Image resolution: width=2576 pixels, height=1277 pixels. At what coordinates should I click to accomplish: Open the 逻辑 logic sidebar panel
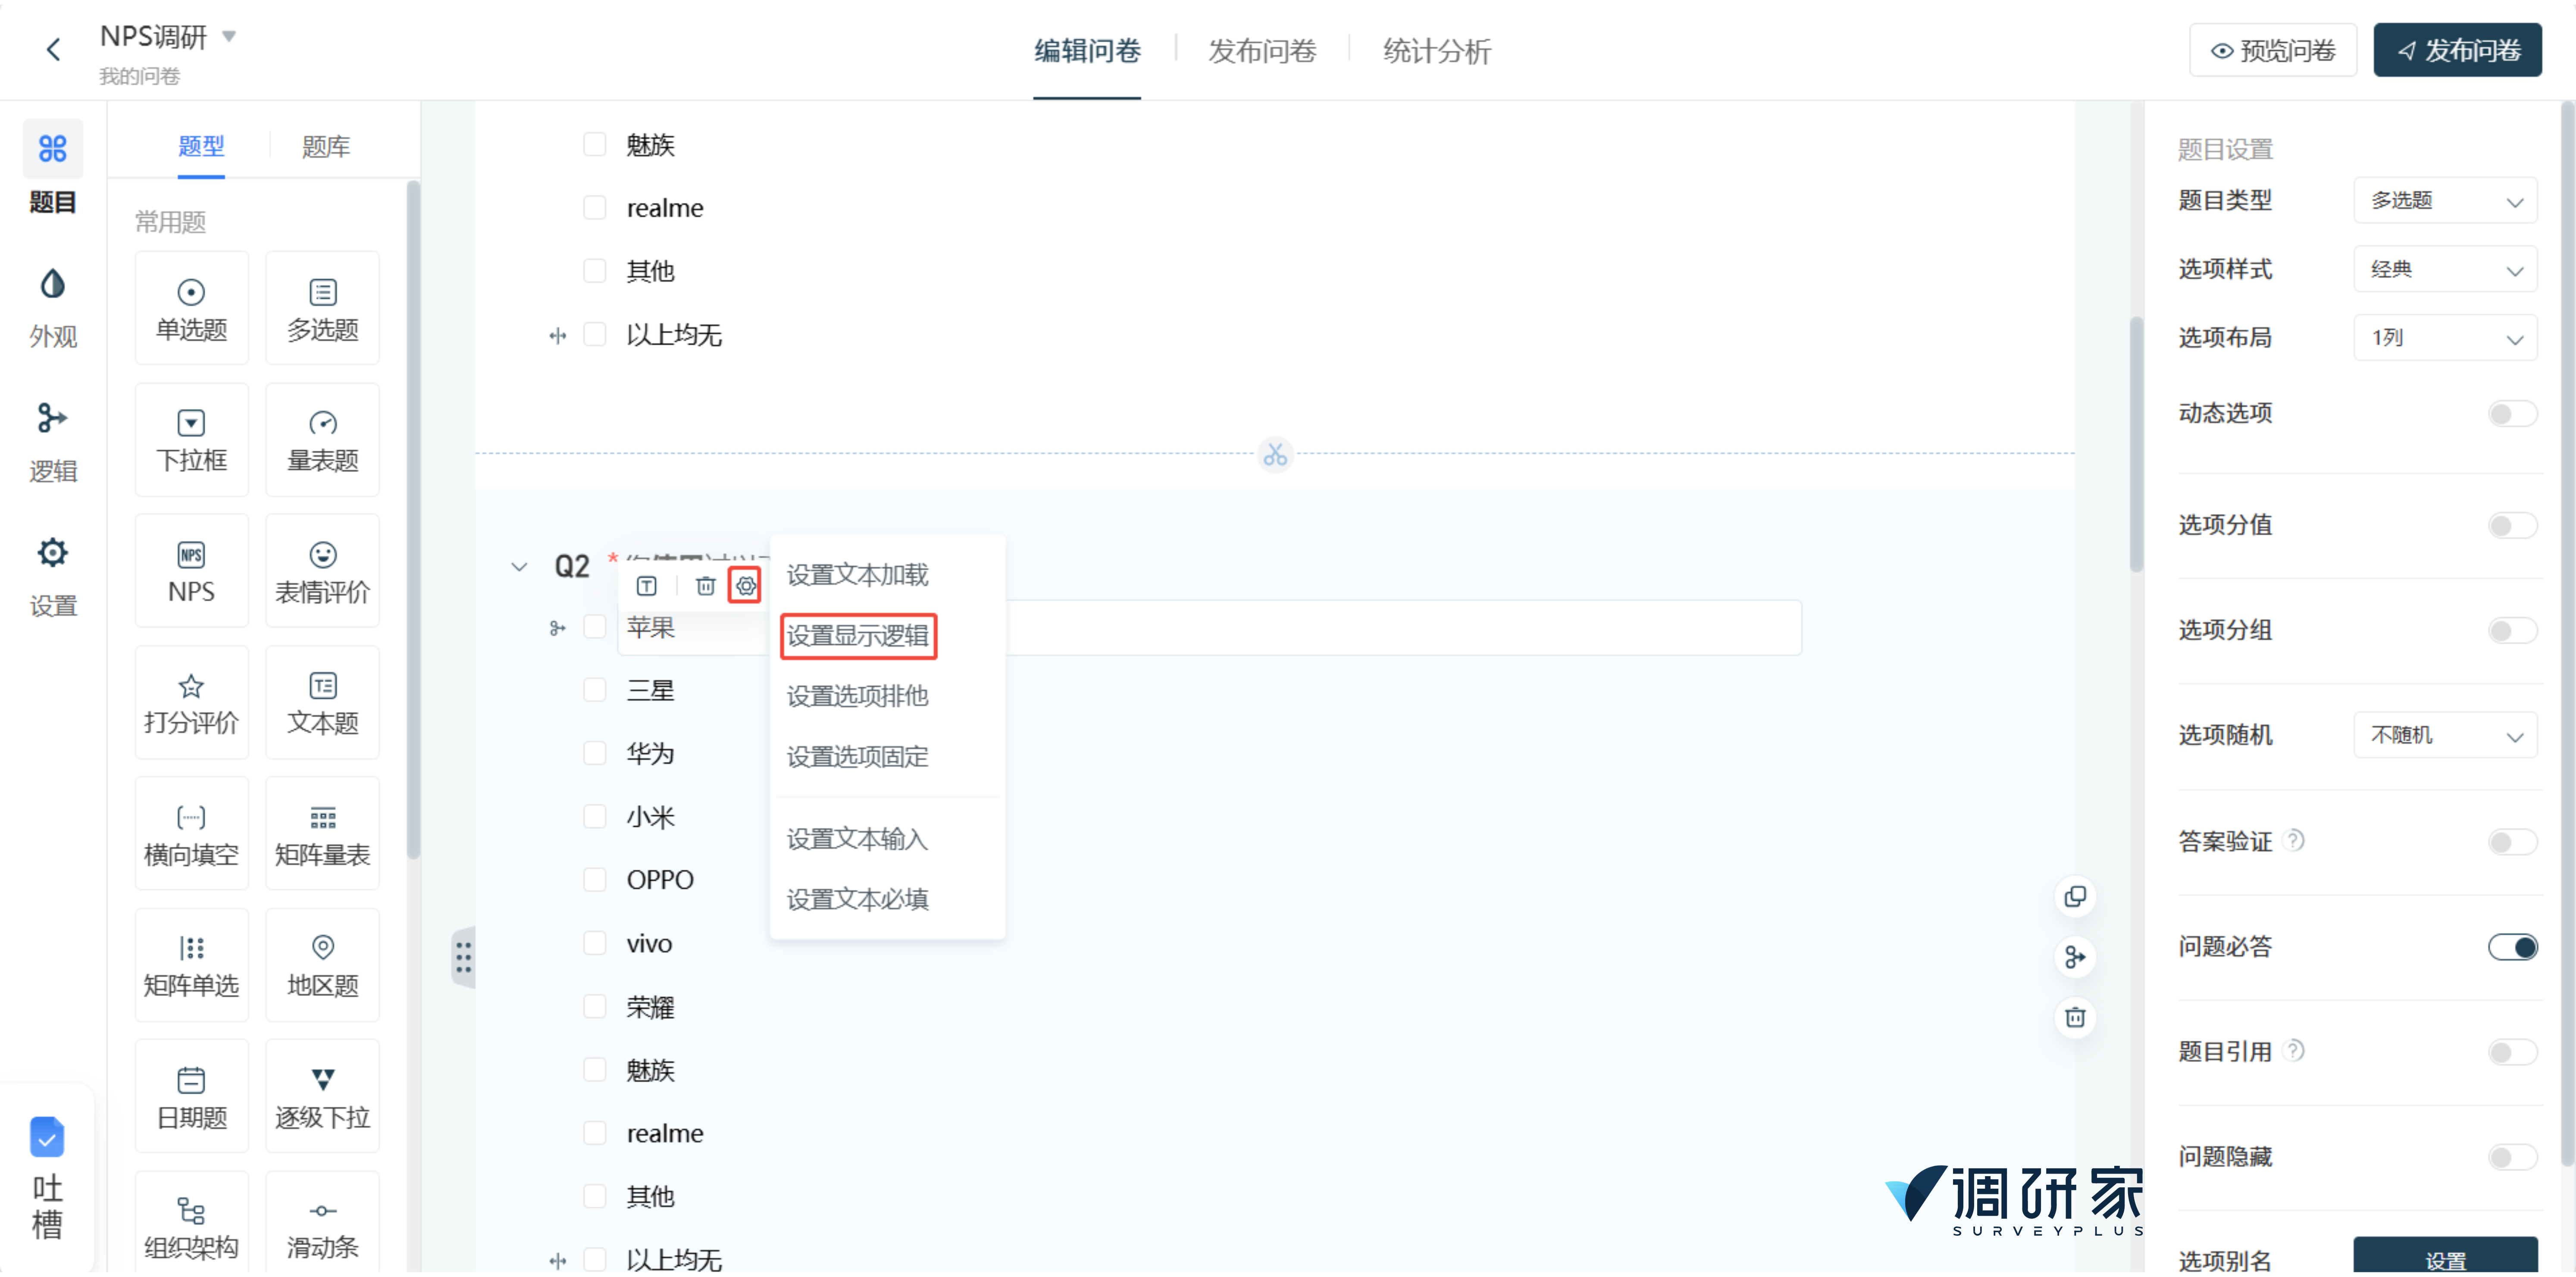coord(52,440)
